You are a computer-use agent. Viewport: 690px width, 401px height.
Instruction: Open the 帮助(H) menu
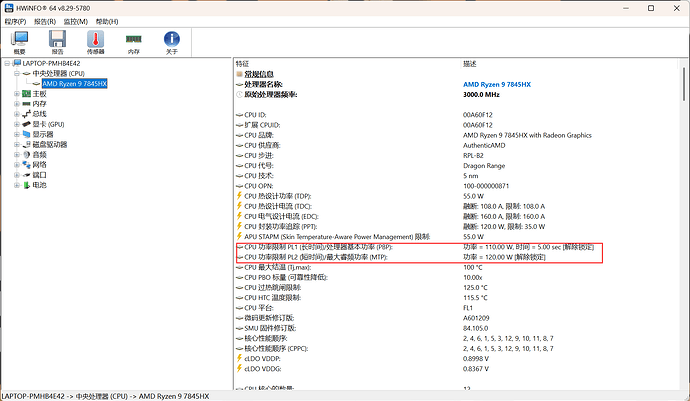point(105,20)
